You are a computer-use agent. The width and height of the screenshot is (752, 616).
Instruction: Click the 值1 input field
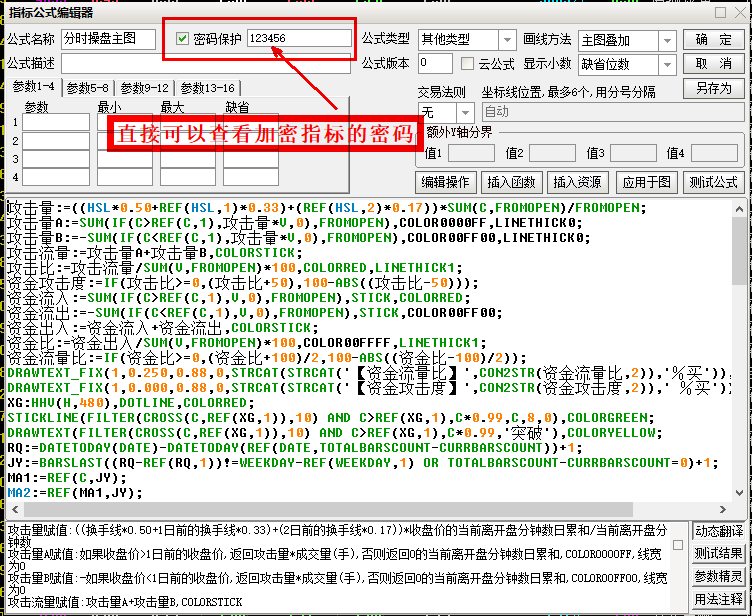coord(471,153)
